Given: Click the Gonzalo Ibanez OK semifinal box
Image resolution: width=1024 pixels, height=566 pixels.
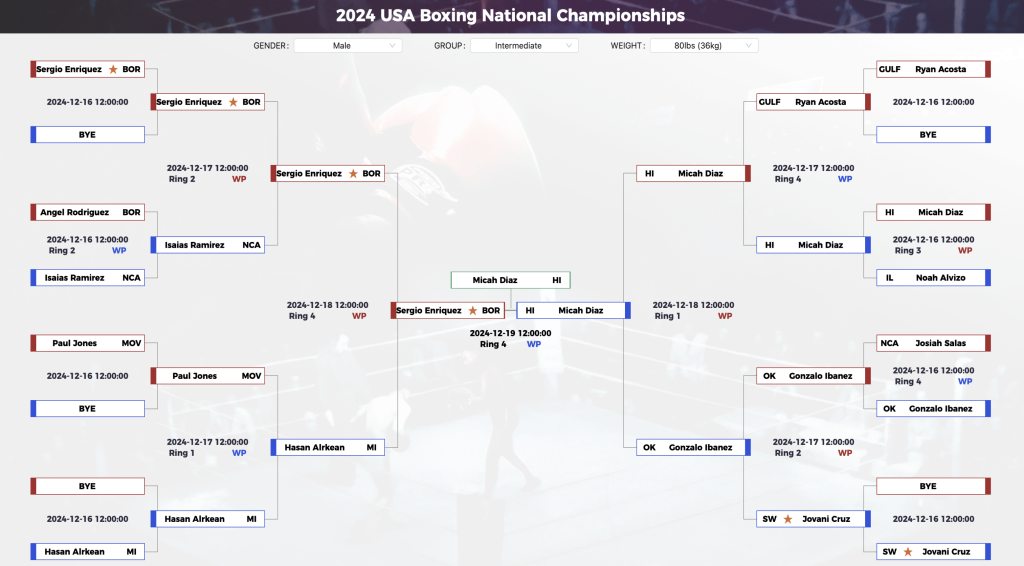Looking at the screenshot, I should tap(694, 447).
